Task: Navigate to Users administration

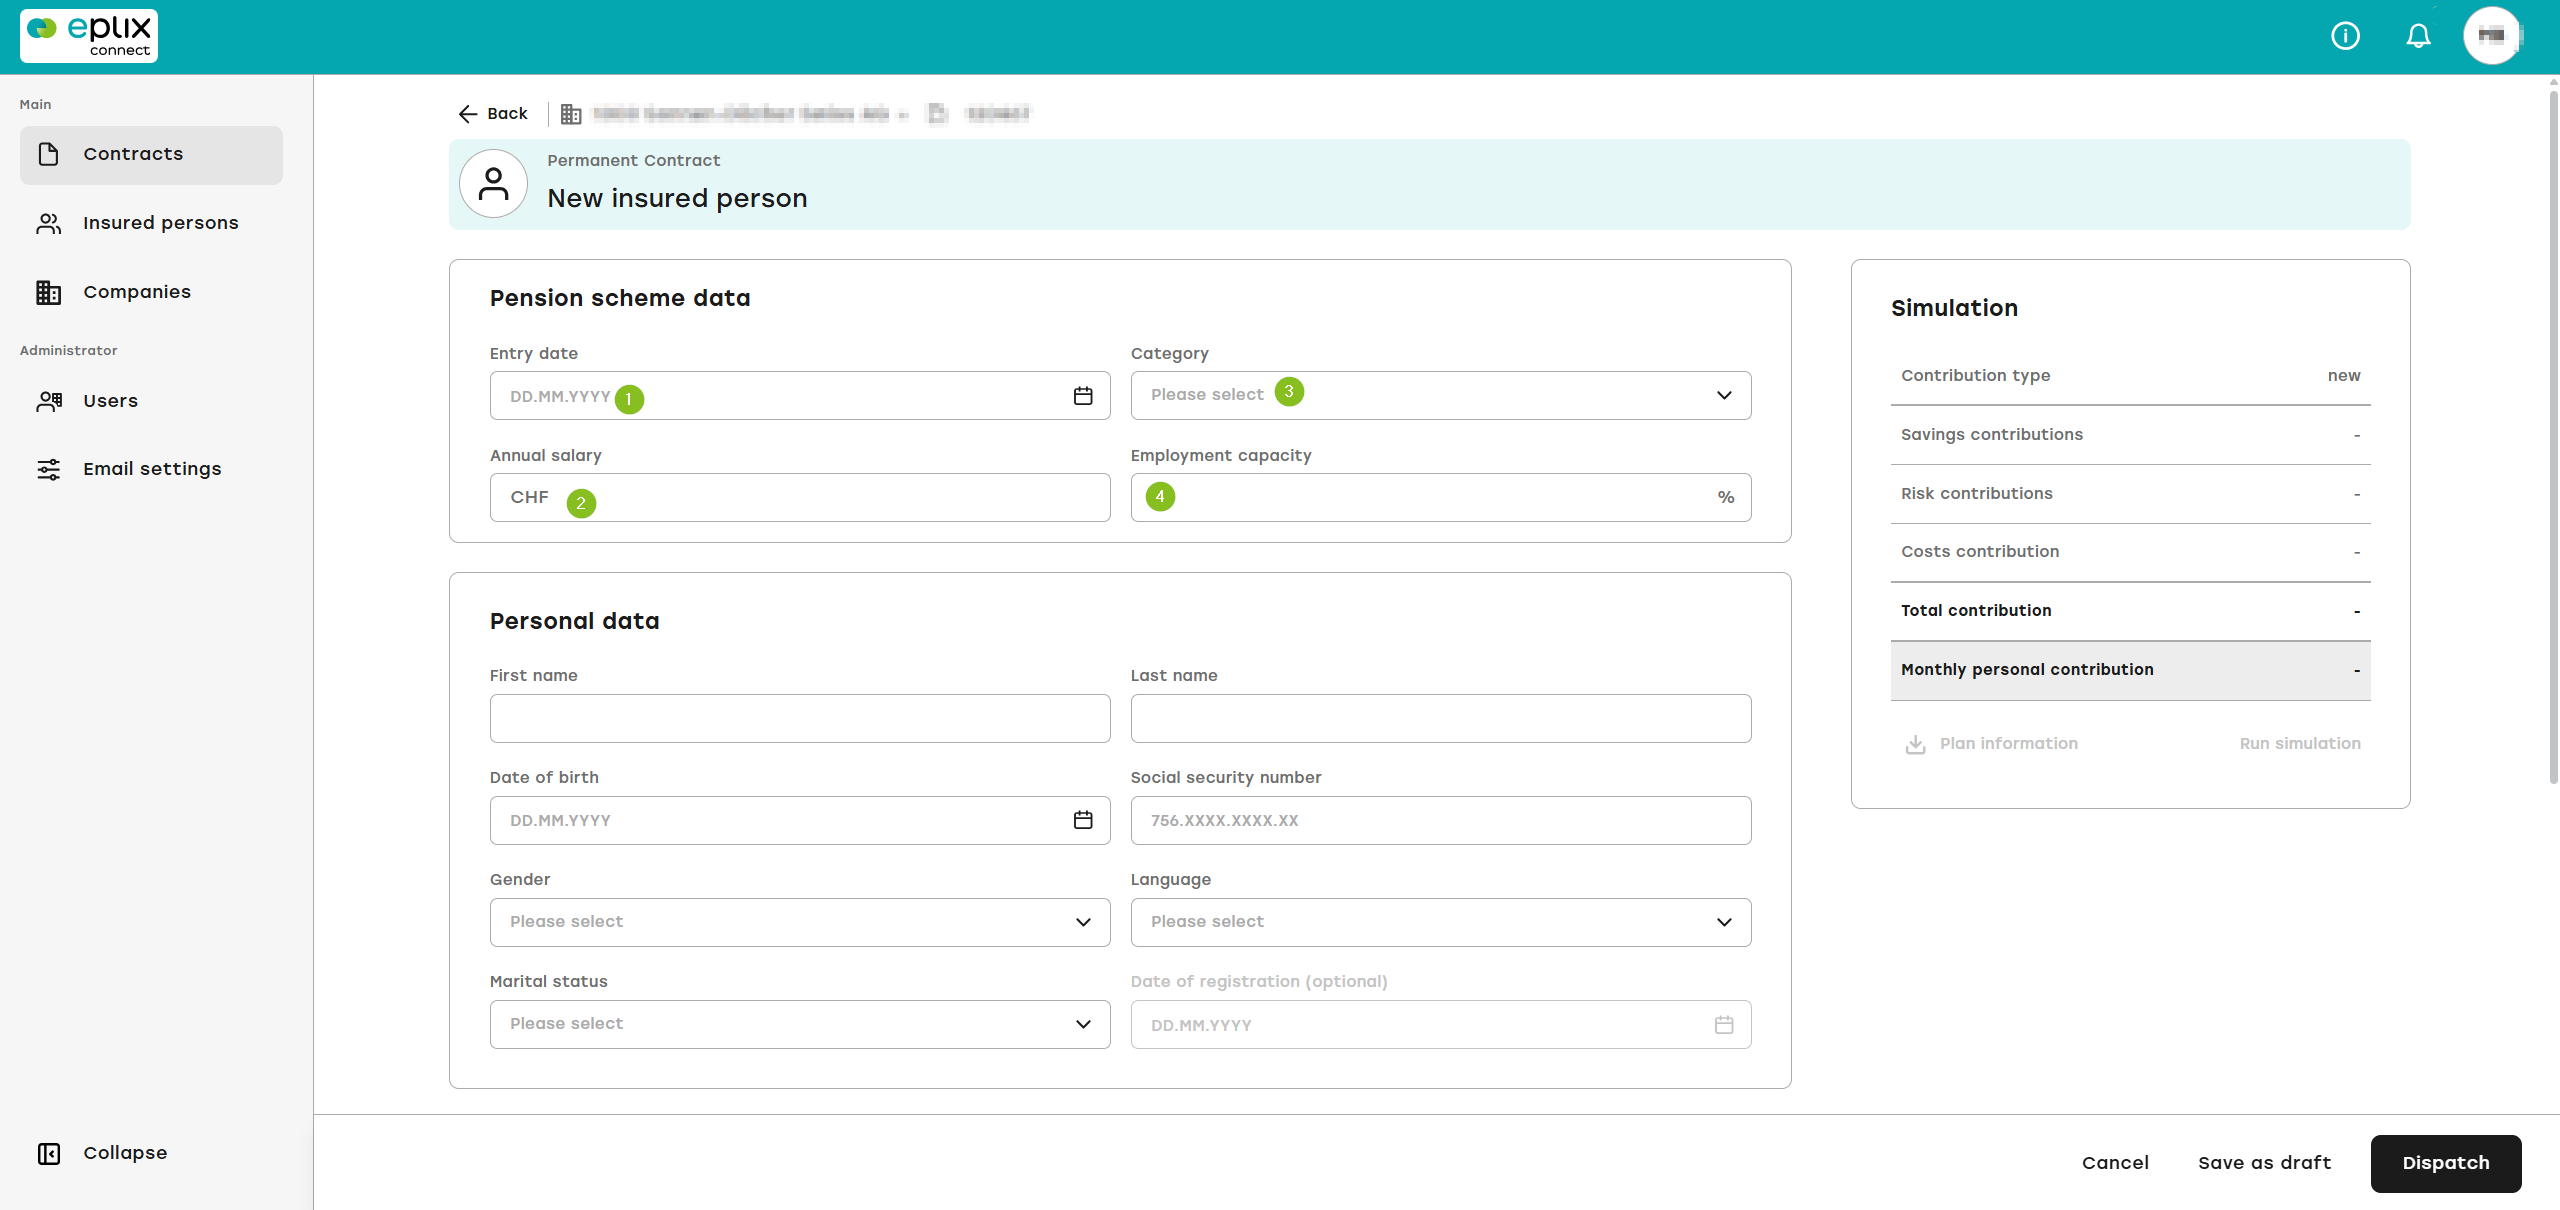Action: pyautogui.click(x=151, y=401)
